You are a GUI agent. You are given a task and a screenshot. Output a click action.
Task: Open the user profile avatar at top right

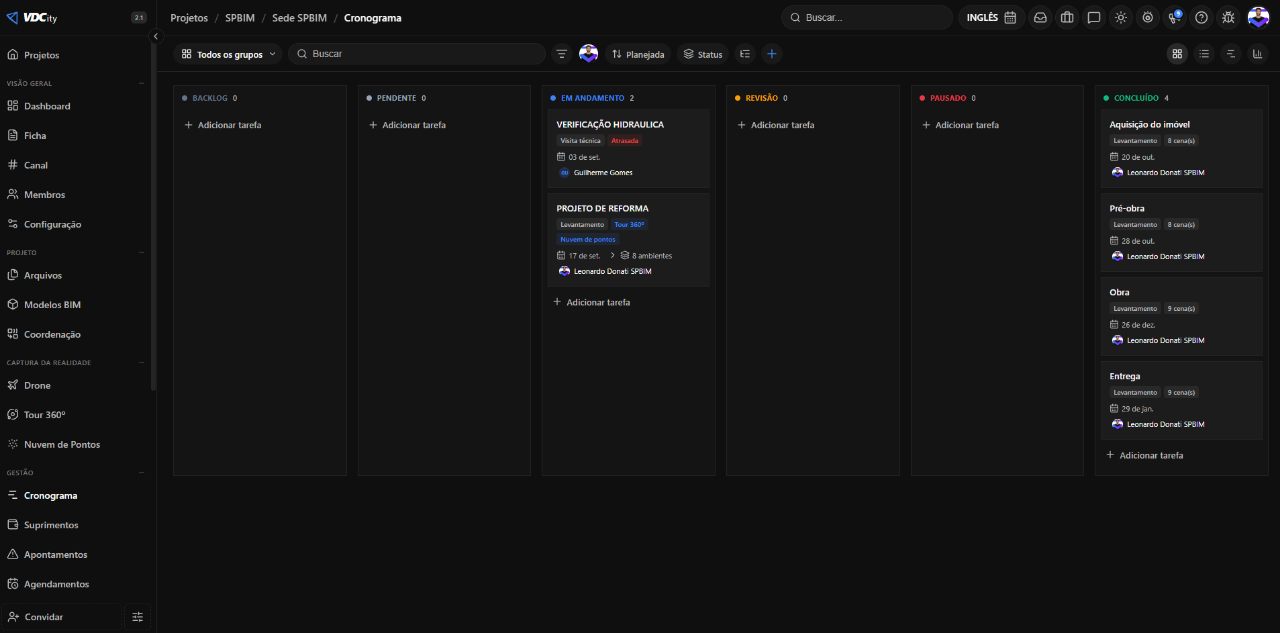[x=1258, y=17]
